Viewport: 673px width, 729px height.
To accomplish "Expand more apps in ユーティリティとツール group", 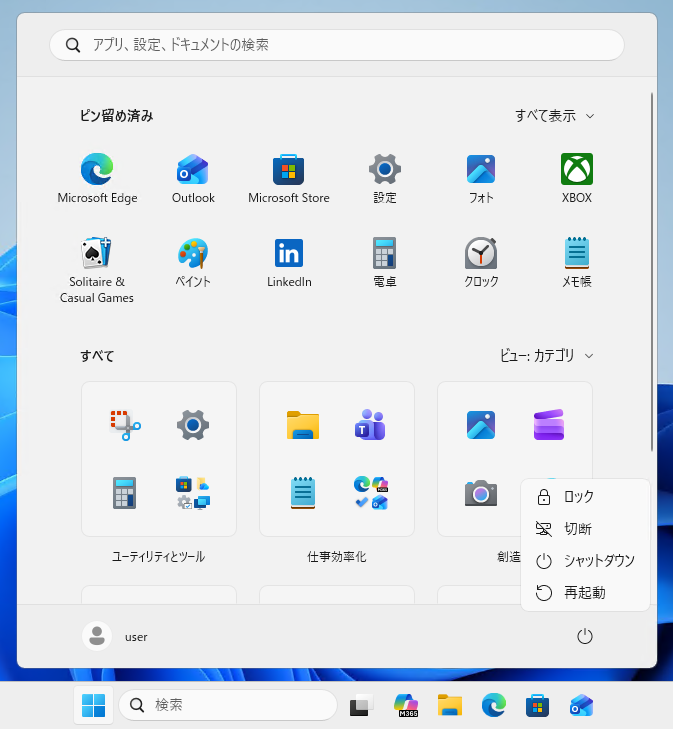I will pos(193,493).
